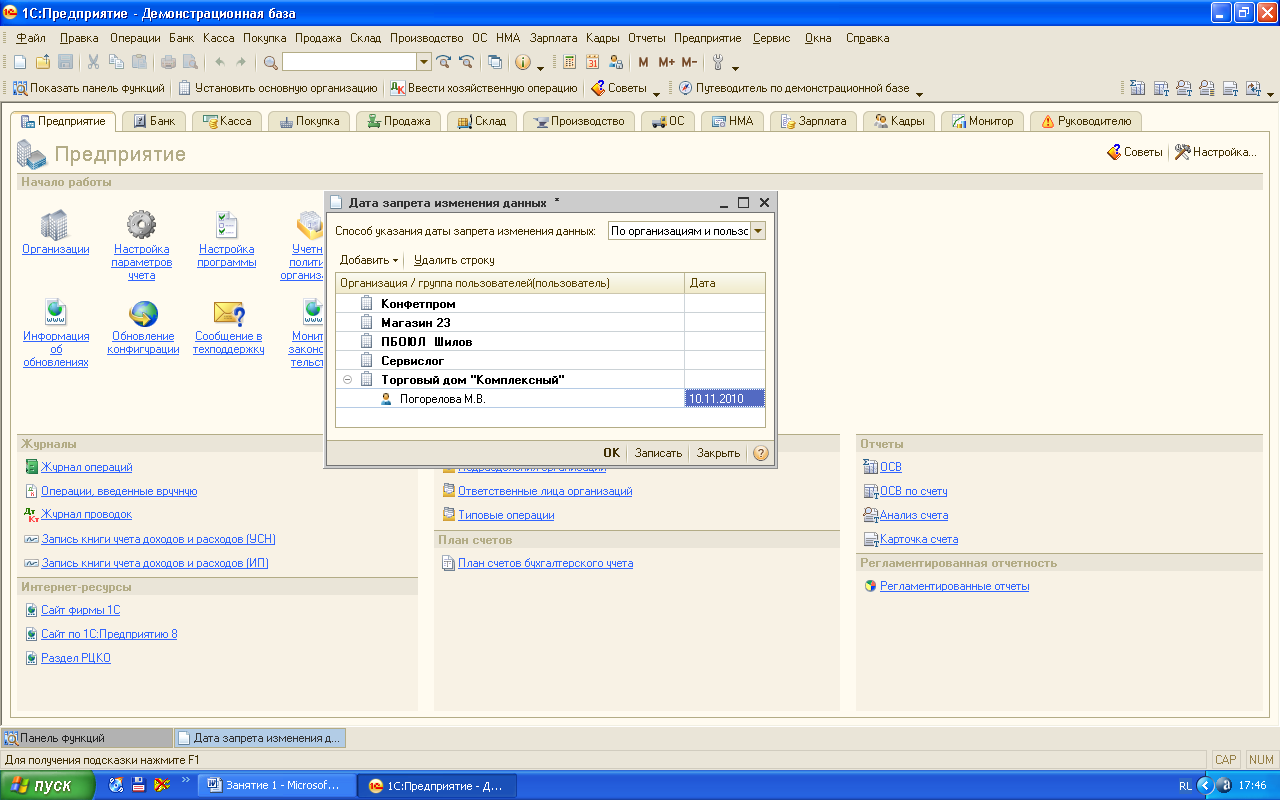
Task: Switch to the Банк tab
Action: (x=153, y=121)
